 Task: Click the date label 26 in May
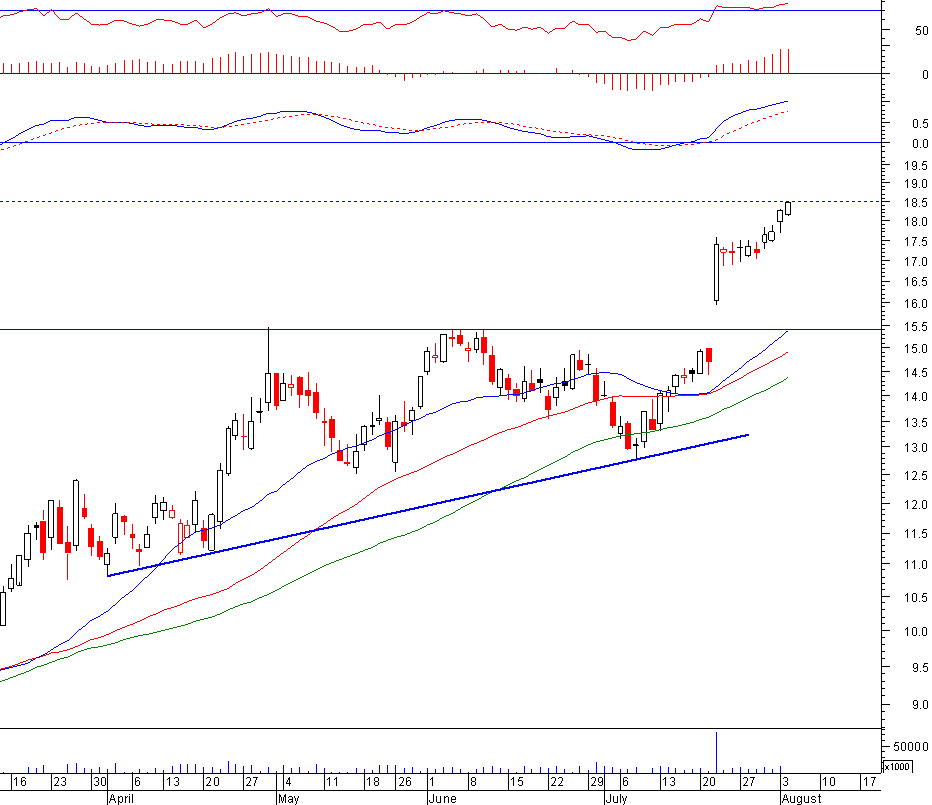pos(405,782)
